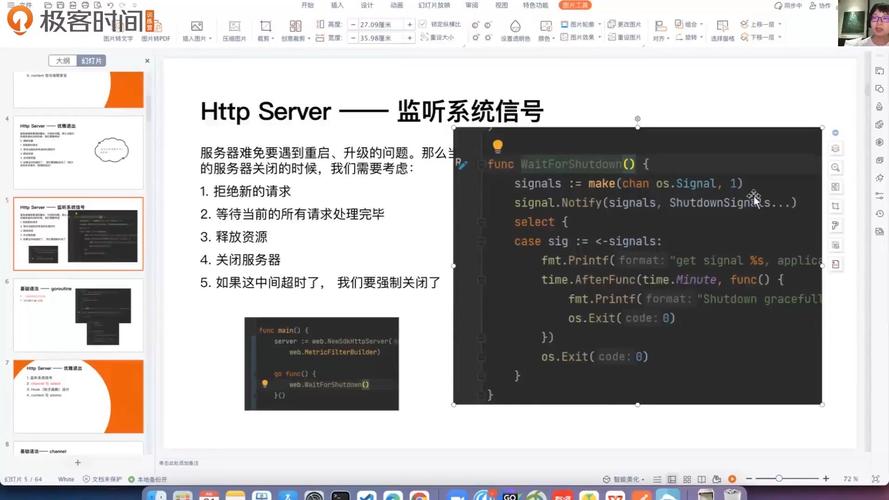Click Reset Size (重设大小)
This screenshot has width=889, height=500.
click(437, 37)
